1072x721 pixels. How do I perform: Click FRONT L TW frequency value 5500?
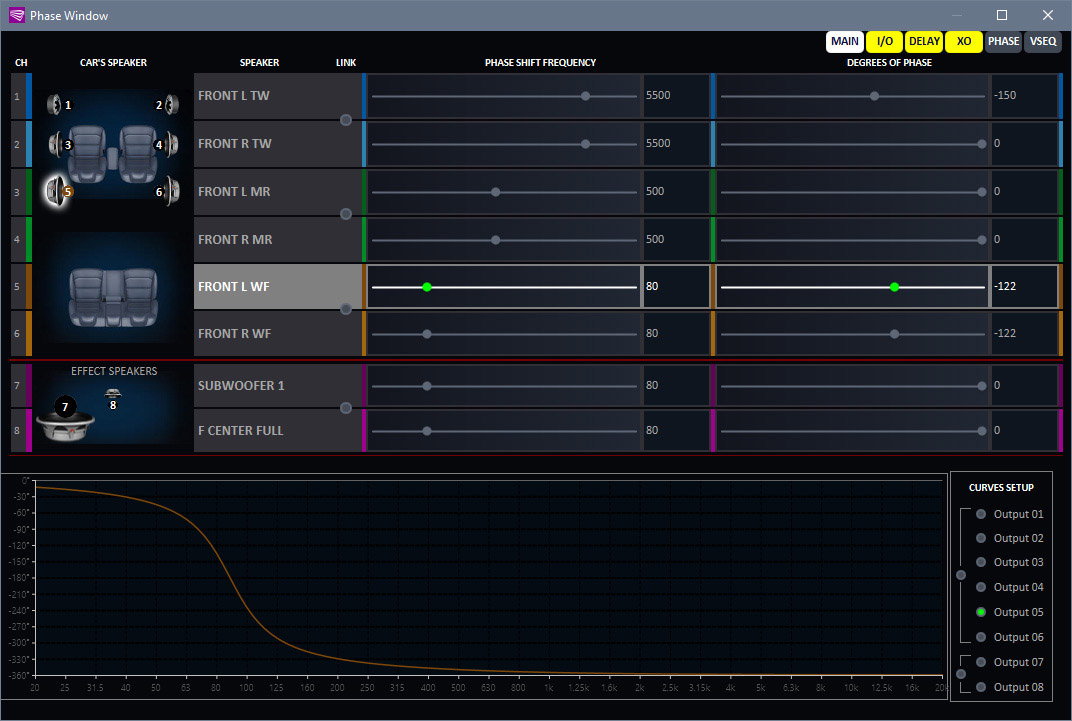(x=658, y=96)
